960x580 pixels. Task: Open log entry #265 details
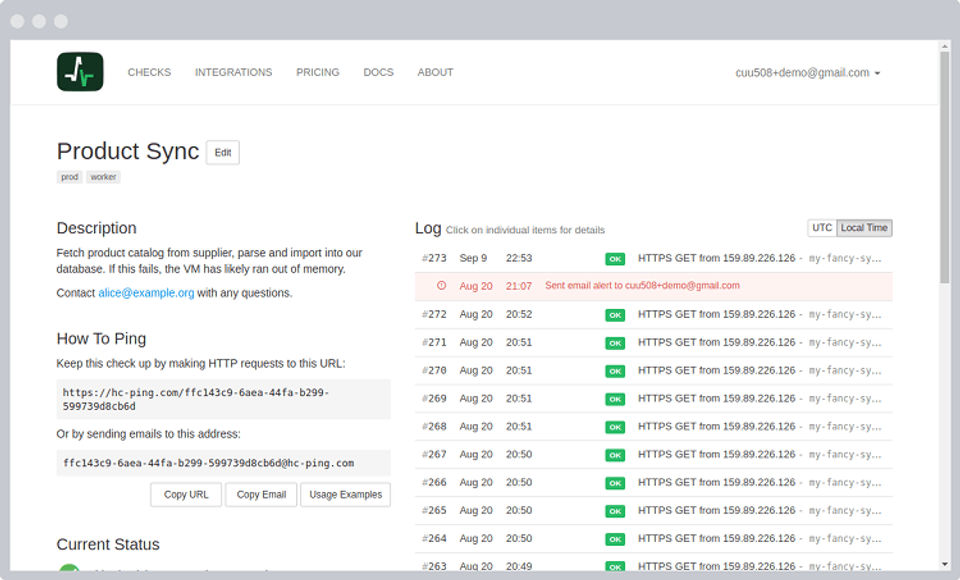653,511
